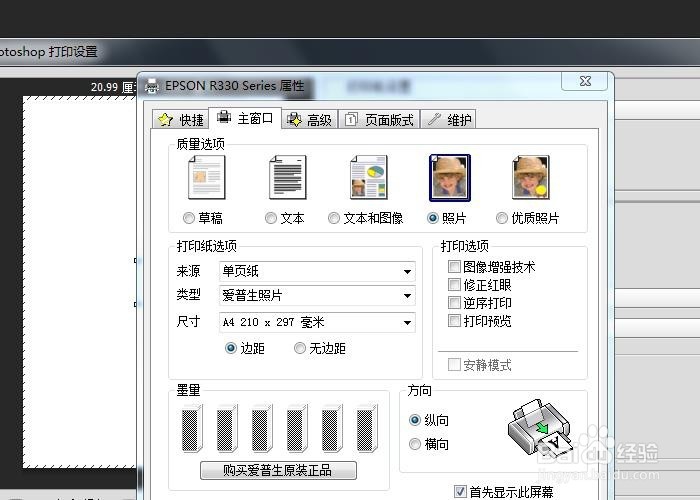The image size is (700, 500).
Task: Click the third ink cartridge level icon
Action: pyautogui.click(x=262, y=429)
